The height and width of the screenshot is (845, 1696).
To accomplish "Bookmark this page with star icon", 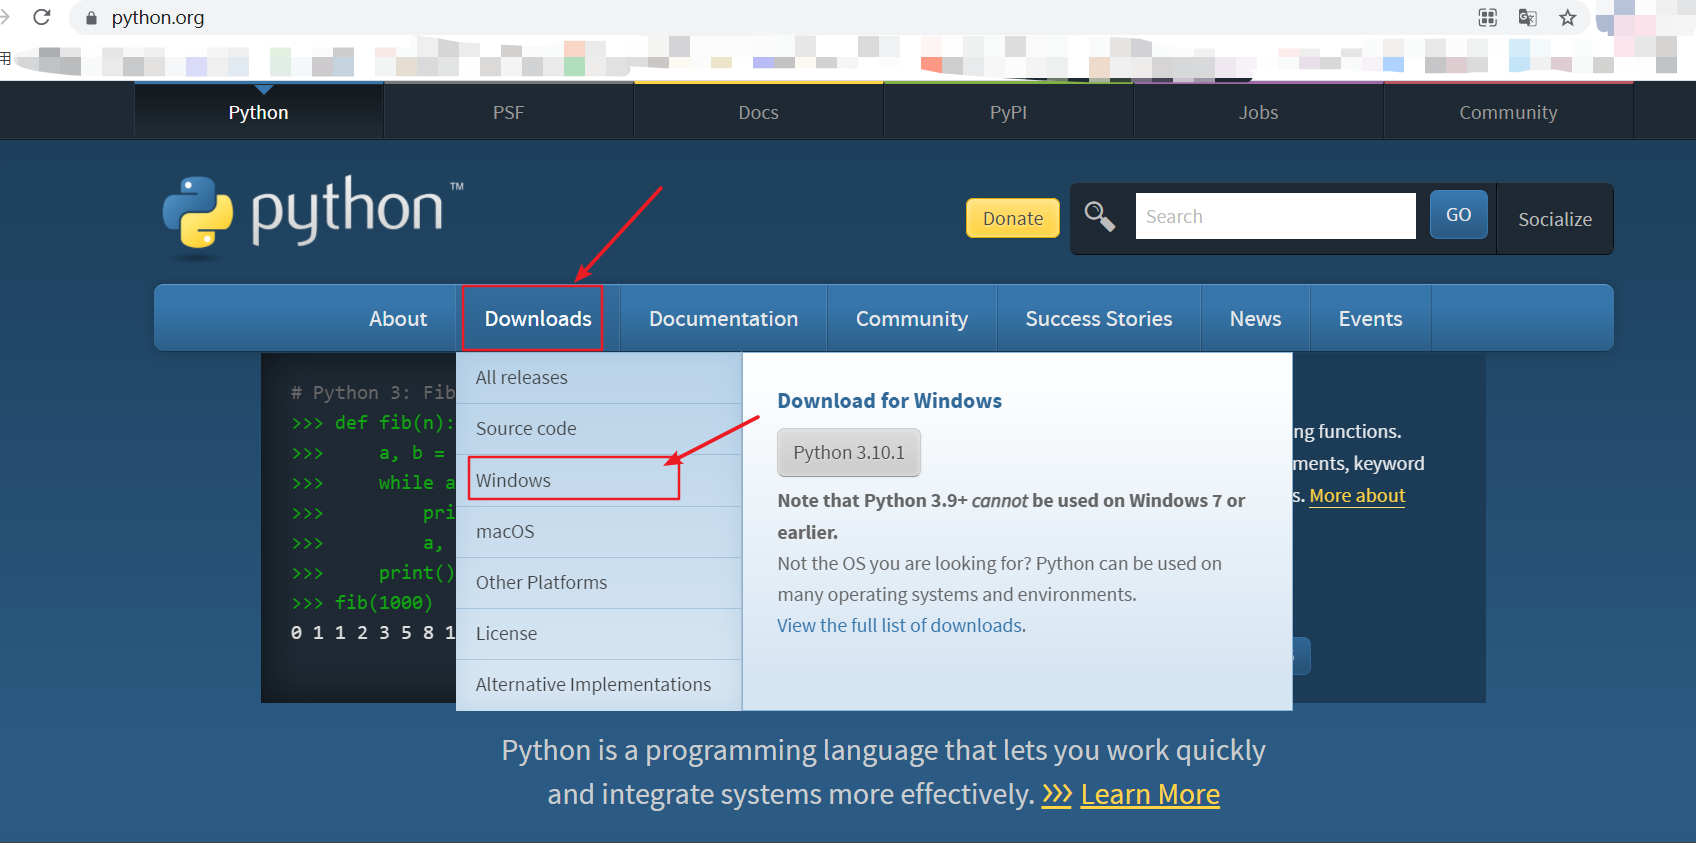I will [x=1567, y=17].
